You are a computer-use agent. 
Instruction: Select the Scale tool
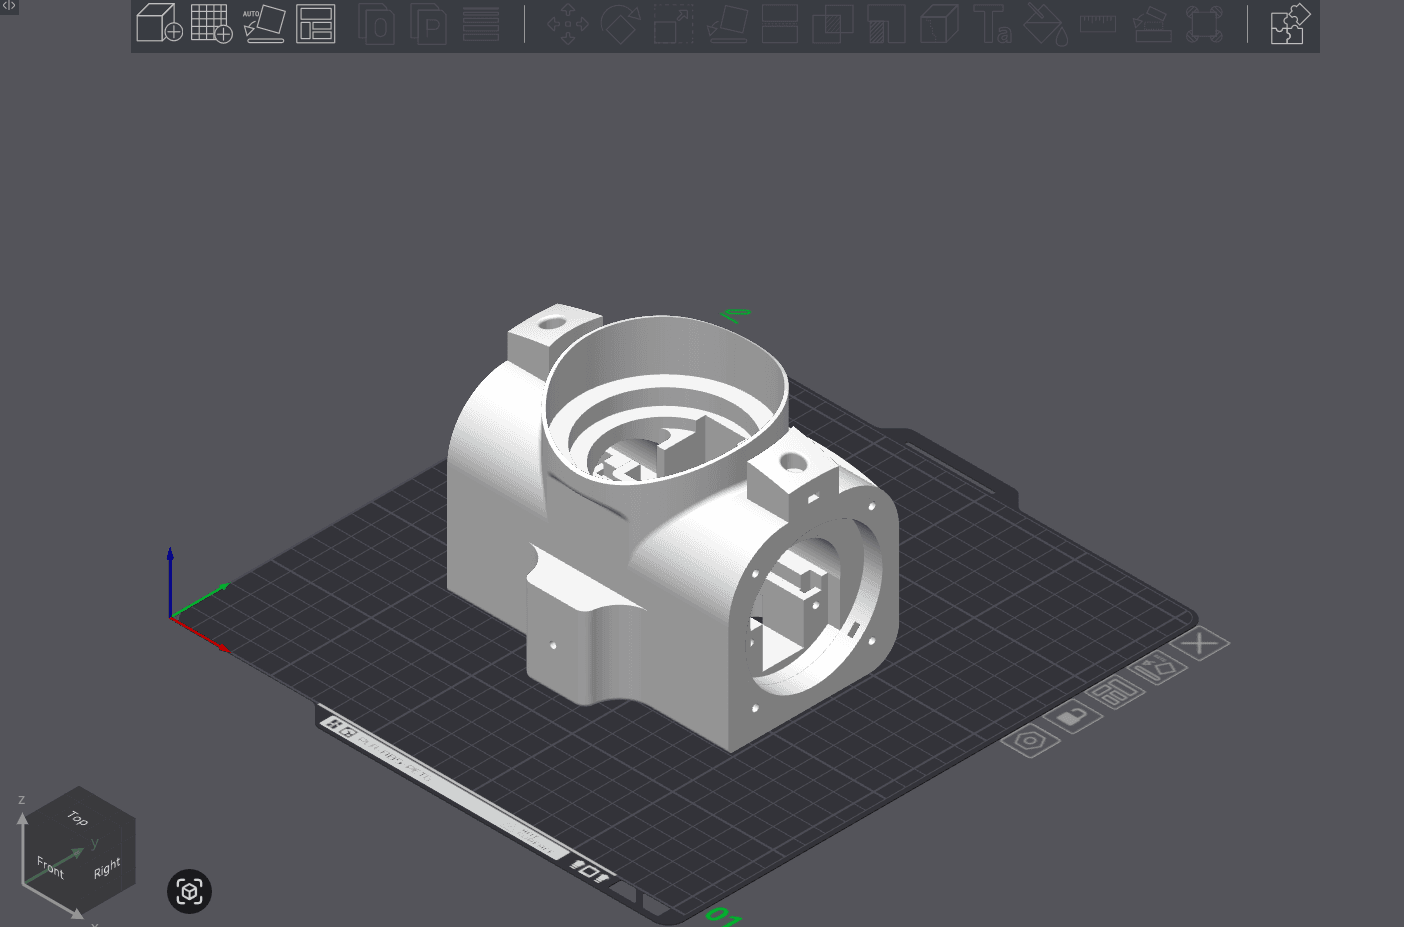(x=673, y=25)
